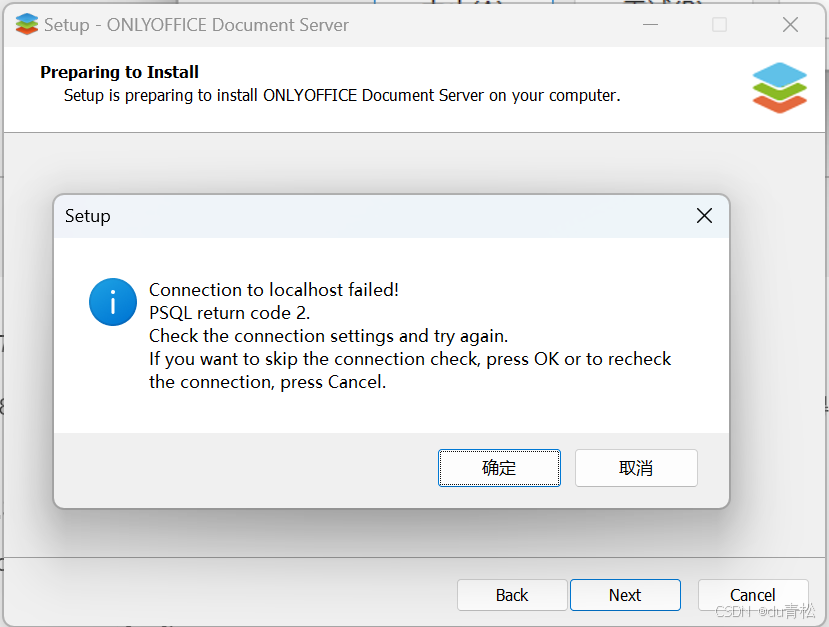Click the inner dialog's 'Setup' title text
829x627 pixels.
88,216
